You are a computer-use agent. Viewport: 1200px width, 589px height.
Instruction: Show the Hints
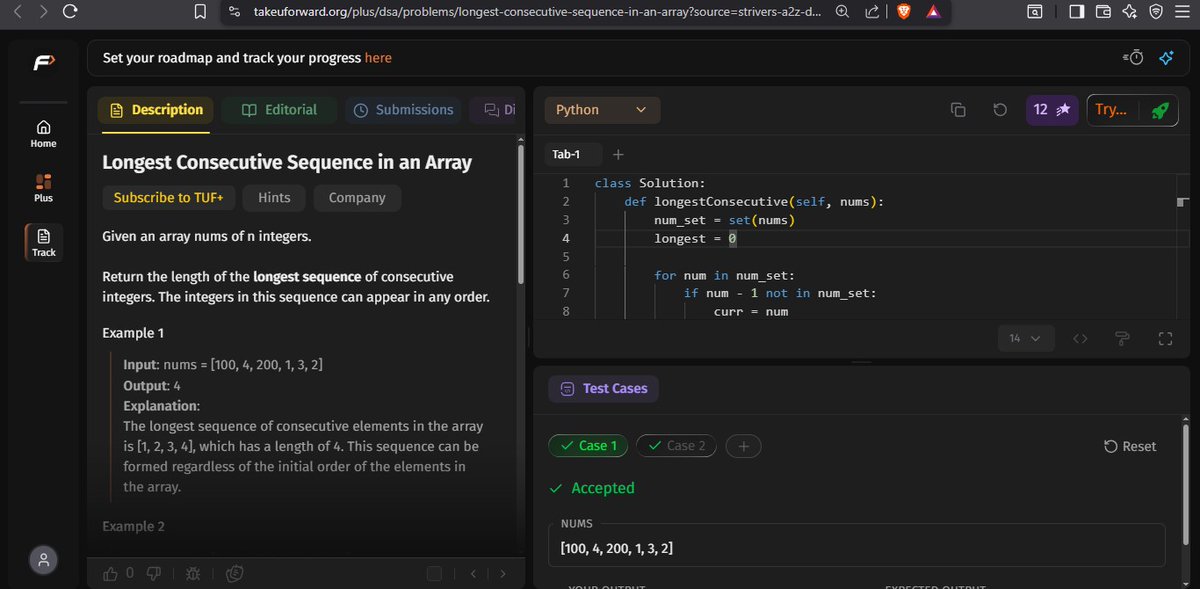click(274, 198)
